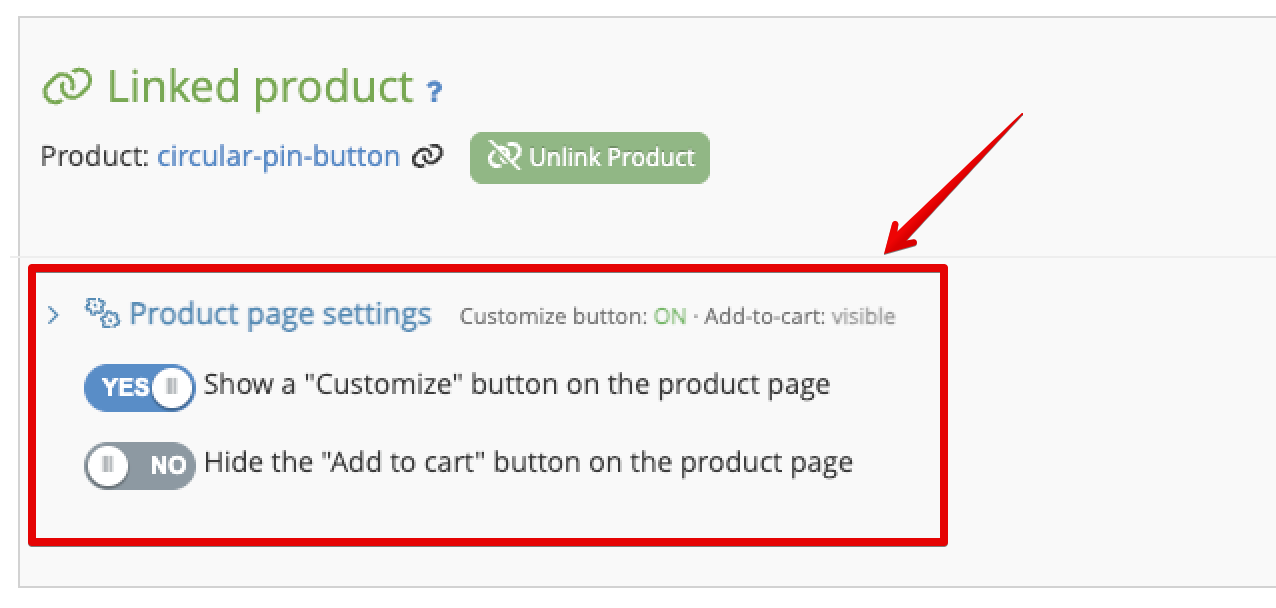Image resolution: width=1276 pixels, height=608 pixels.
Task: Click the Hide the "Add to cart" label text
Action: tap(528, 463)
